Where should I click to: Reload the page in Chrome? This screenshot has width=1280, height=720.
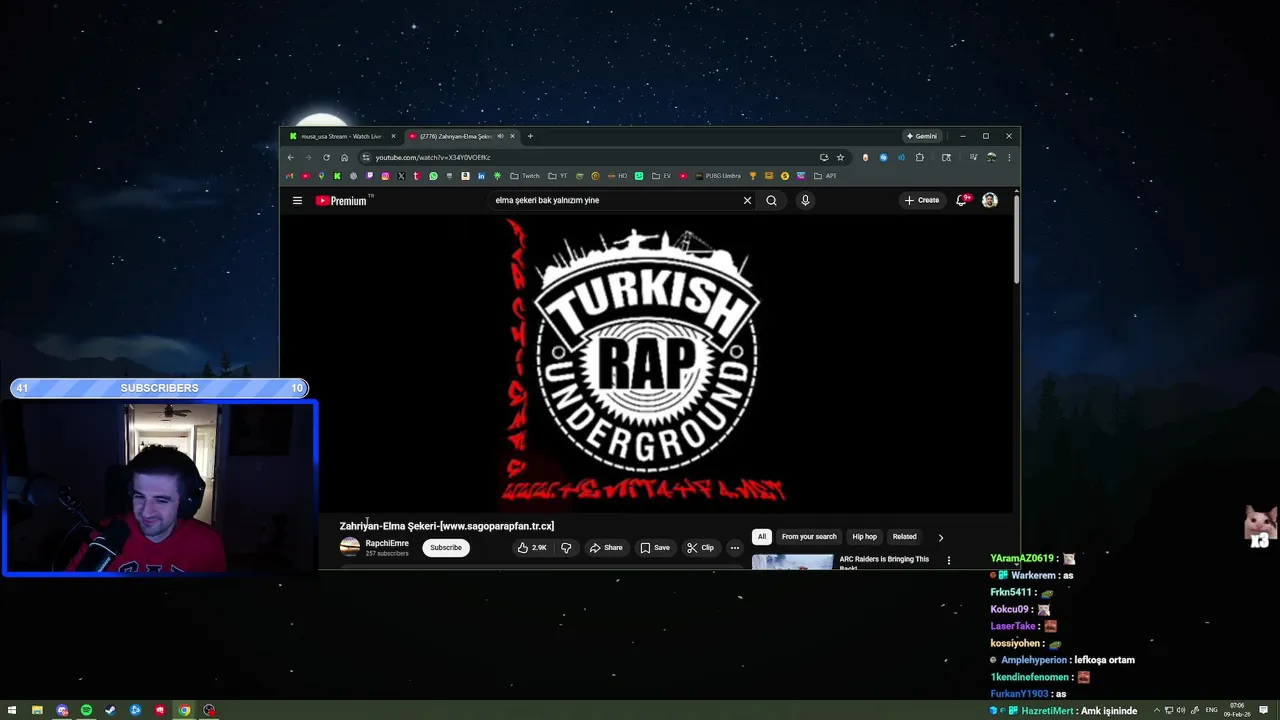326,157
